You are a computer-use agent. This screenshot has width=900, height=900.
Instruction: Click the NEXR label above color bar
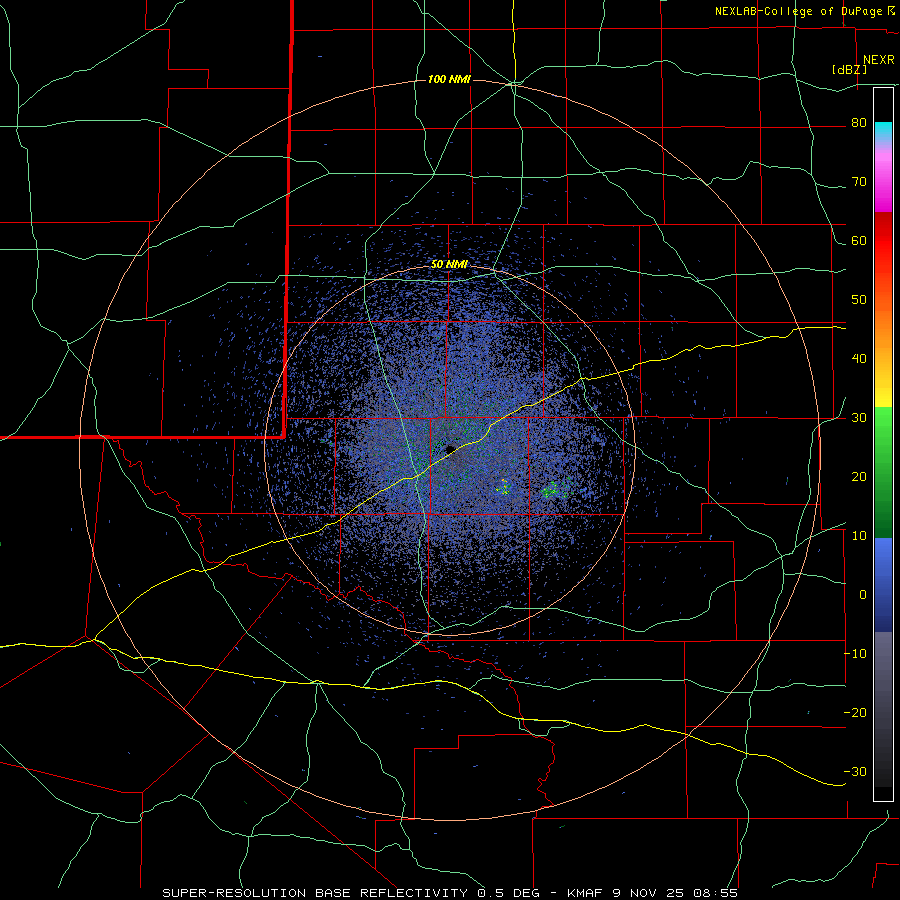(879, 60)
